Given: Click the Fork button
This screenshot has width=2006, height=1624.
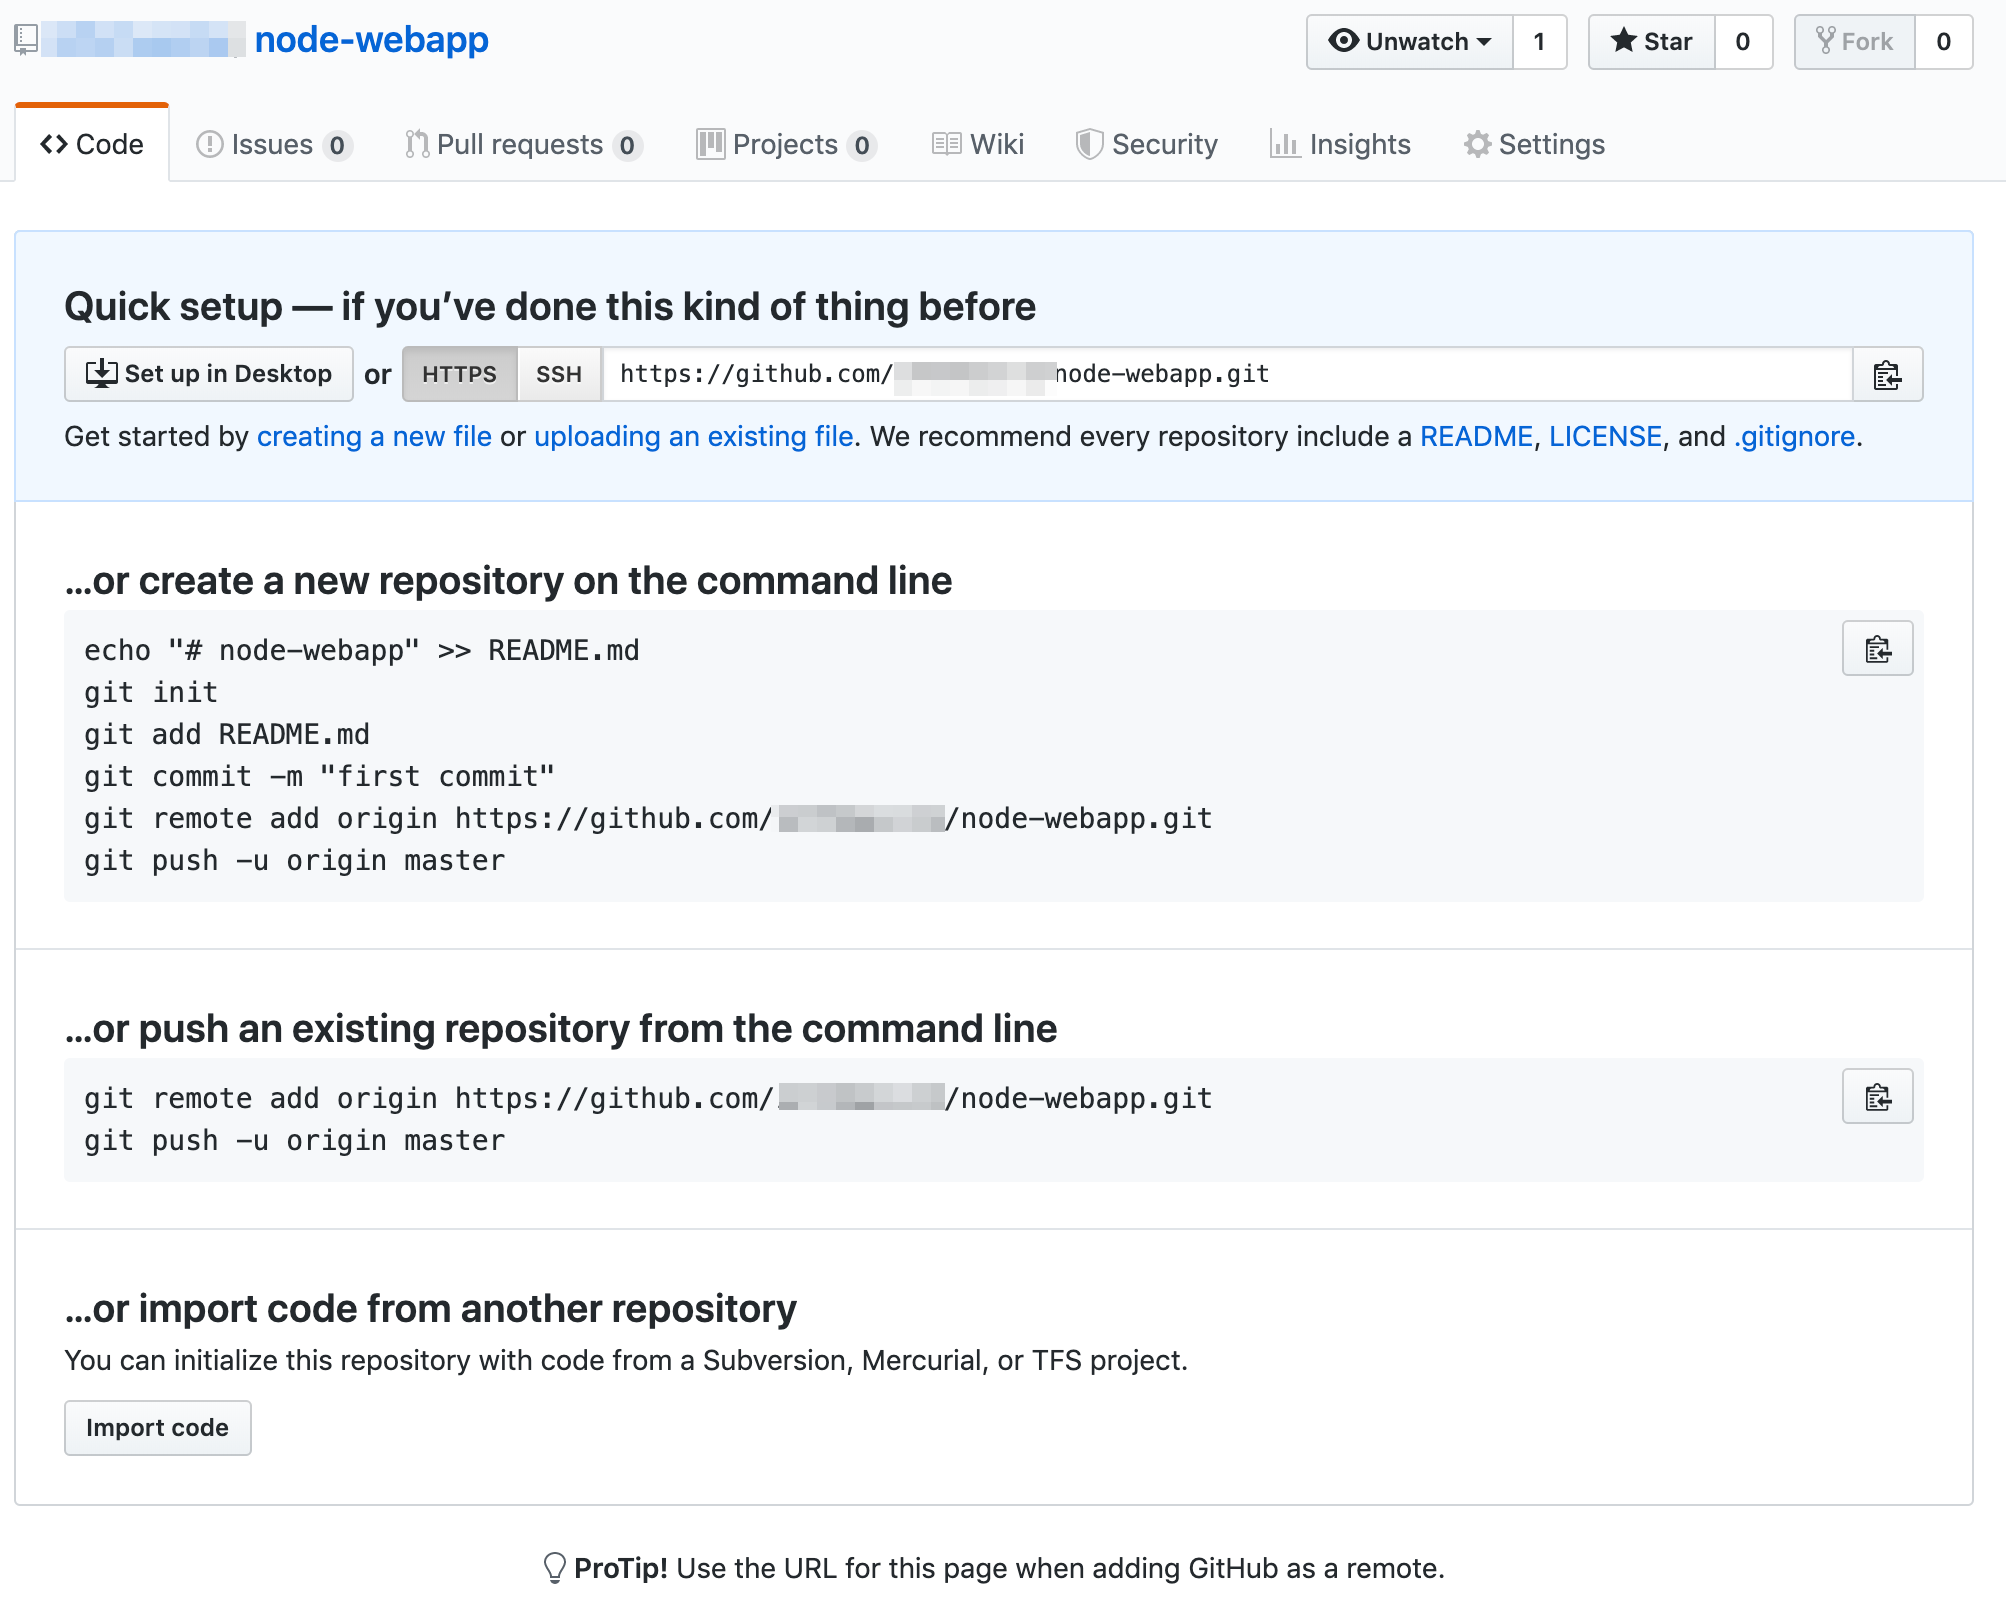Looking at the screenshot, I should pos(1855,42).
